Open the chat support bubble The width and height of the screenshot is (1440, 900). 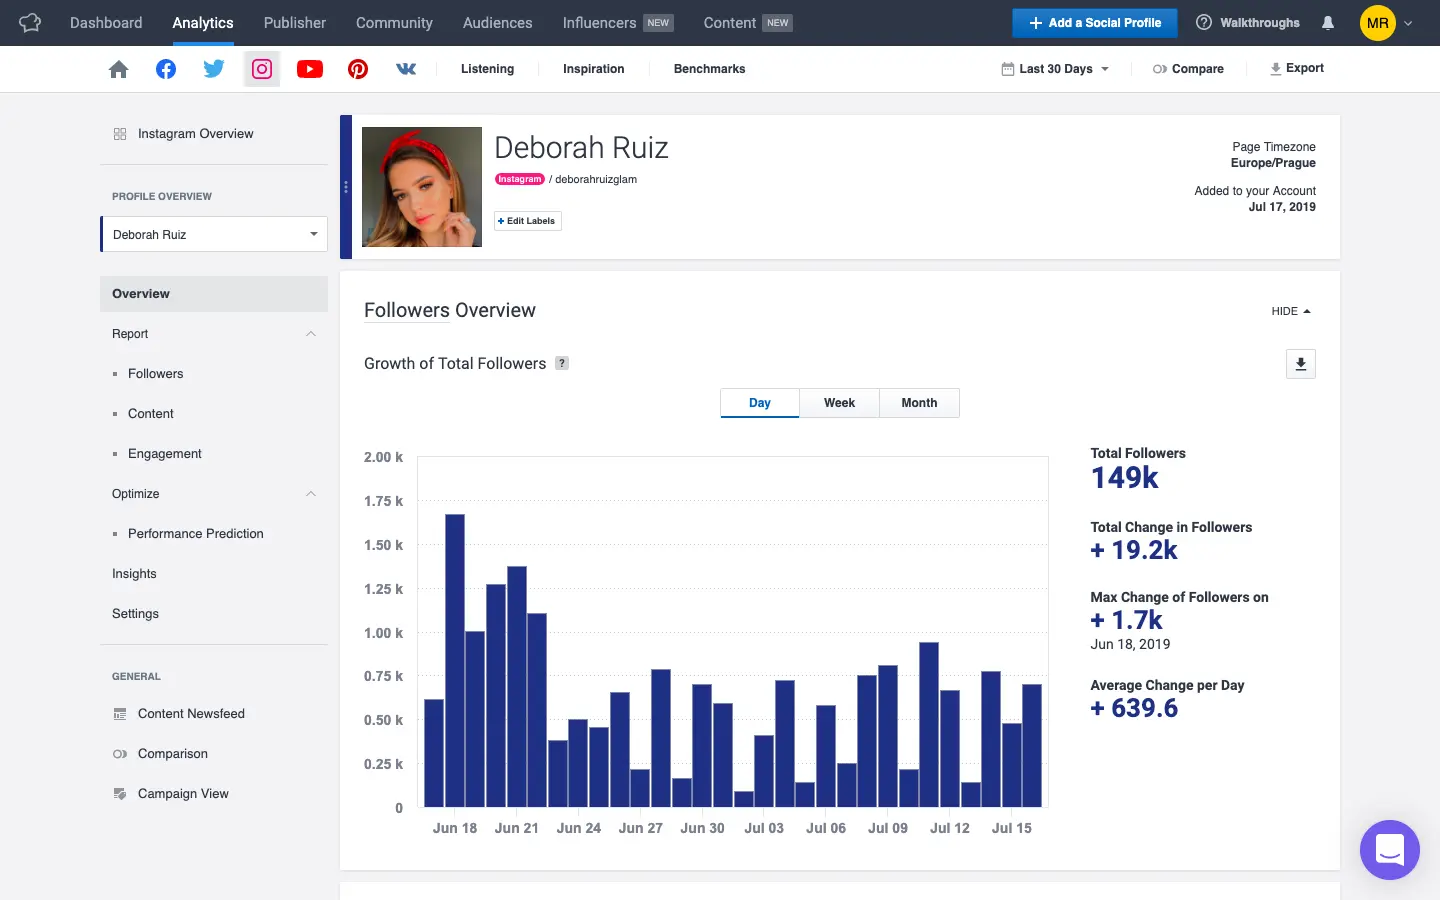[1389, 850]
